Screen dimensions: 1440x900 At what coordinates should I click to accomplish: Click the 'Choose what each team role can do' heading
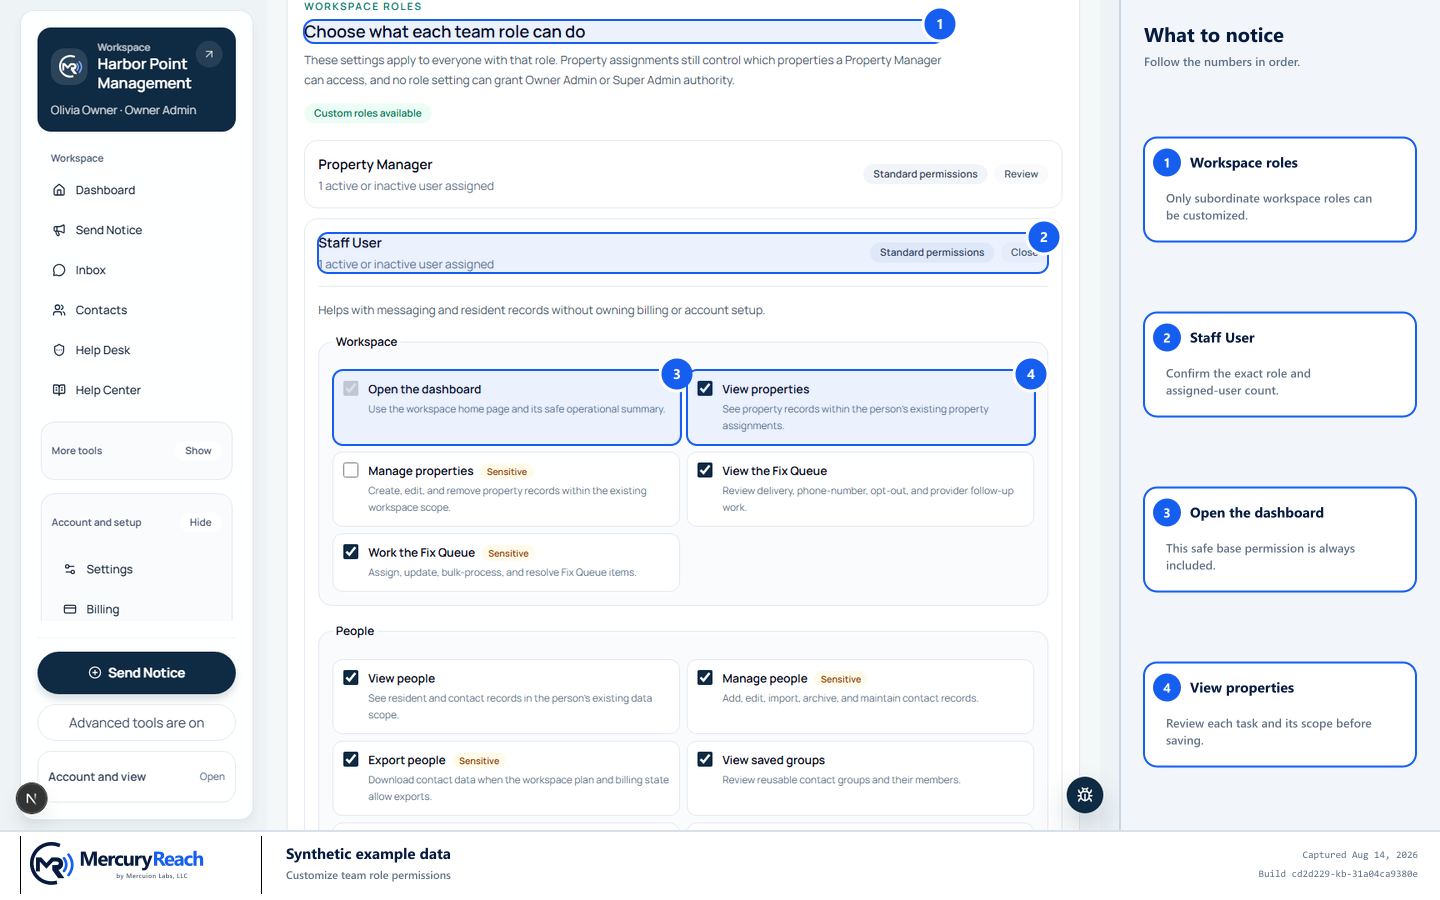[445, 32]
